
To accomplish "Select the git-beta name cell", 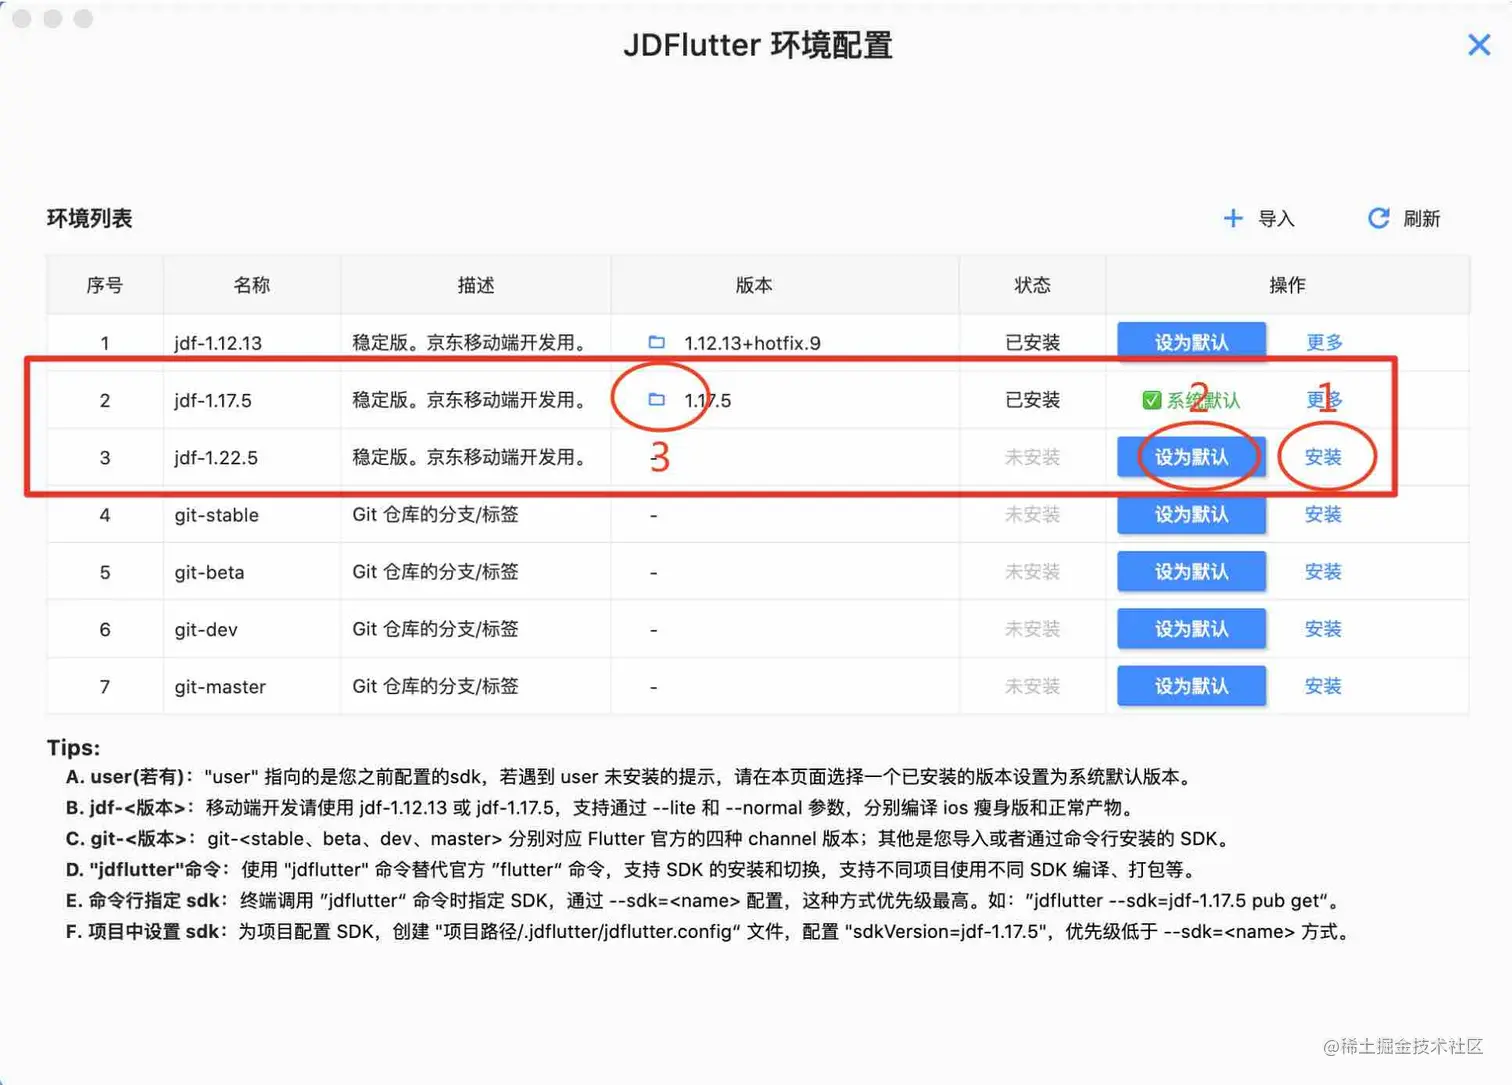I will [209, 572].
